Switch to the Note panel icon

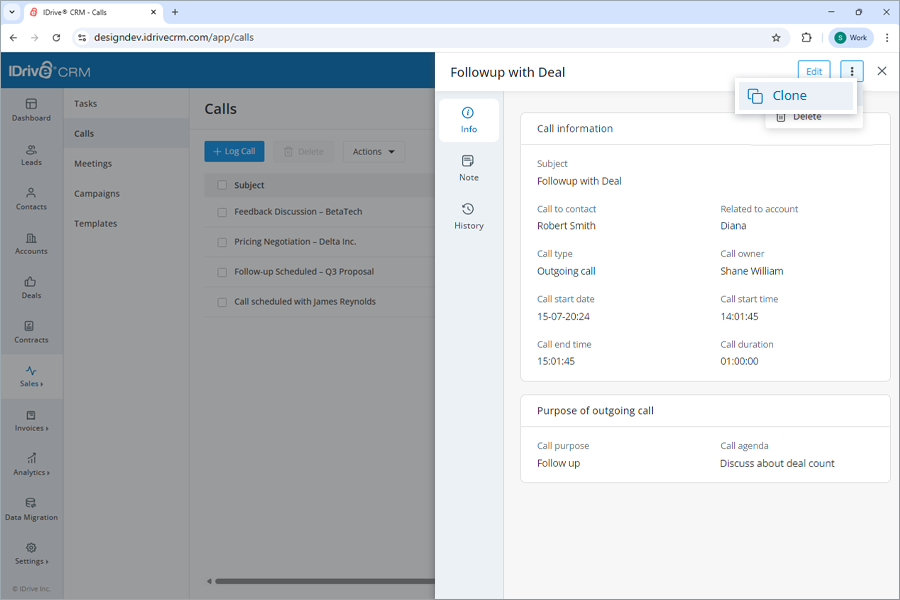coord(468,169)
